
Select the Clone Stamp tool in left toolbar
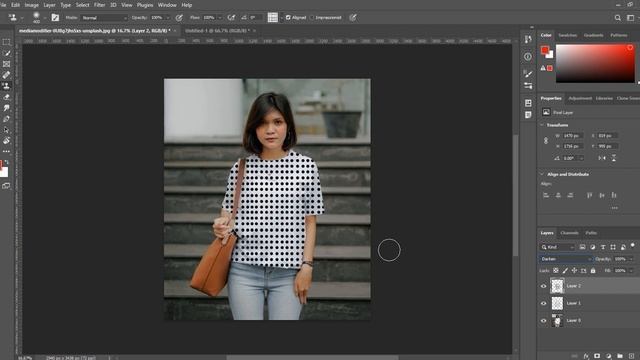tap(6, 86)
